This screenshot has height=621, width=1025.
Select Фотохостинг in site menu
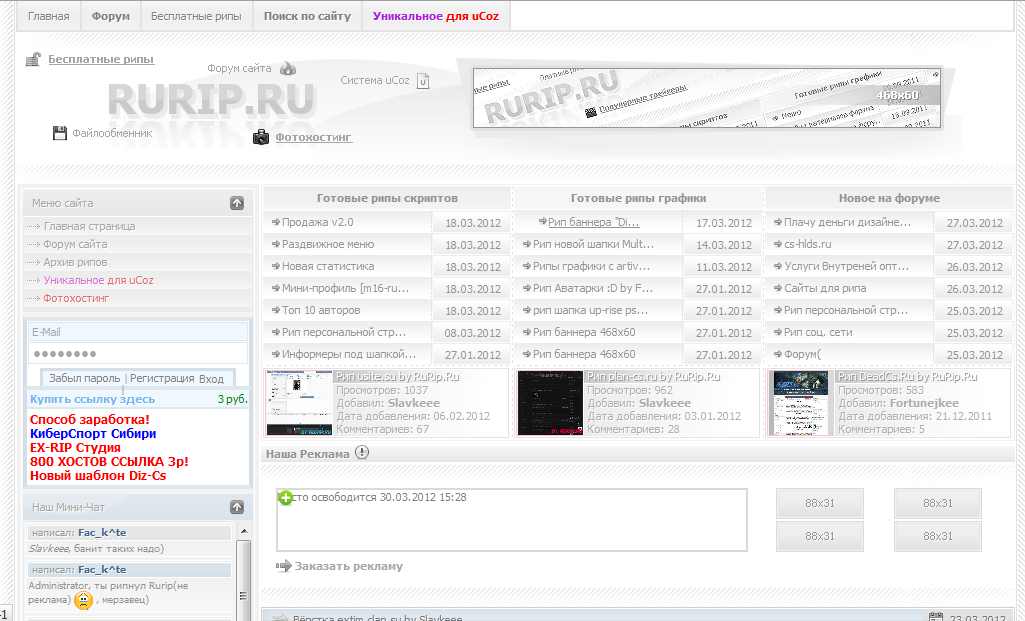tap(76, 298)
